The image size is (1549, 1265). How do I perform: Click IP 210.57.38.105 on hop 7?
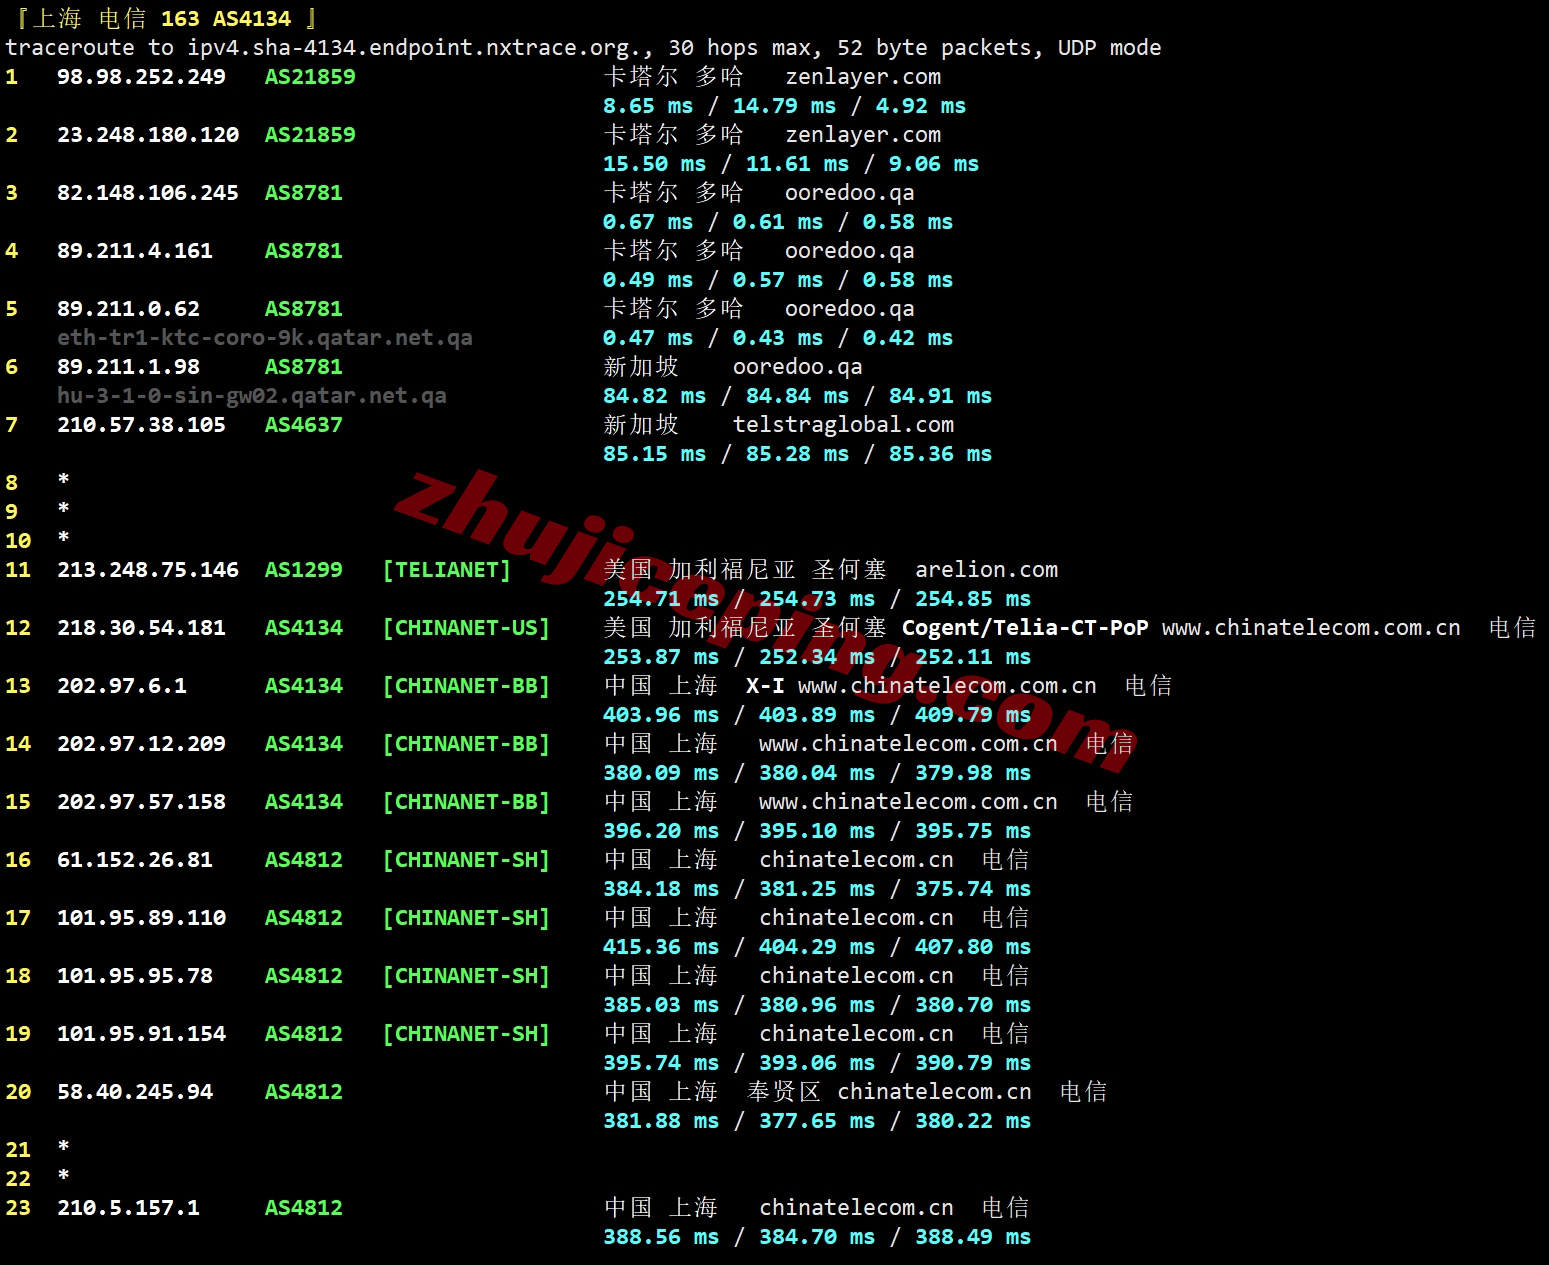[x=141, y=425]
